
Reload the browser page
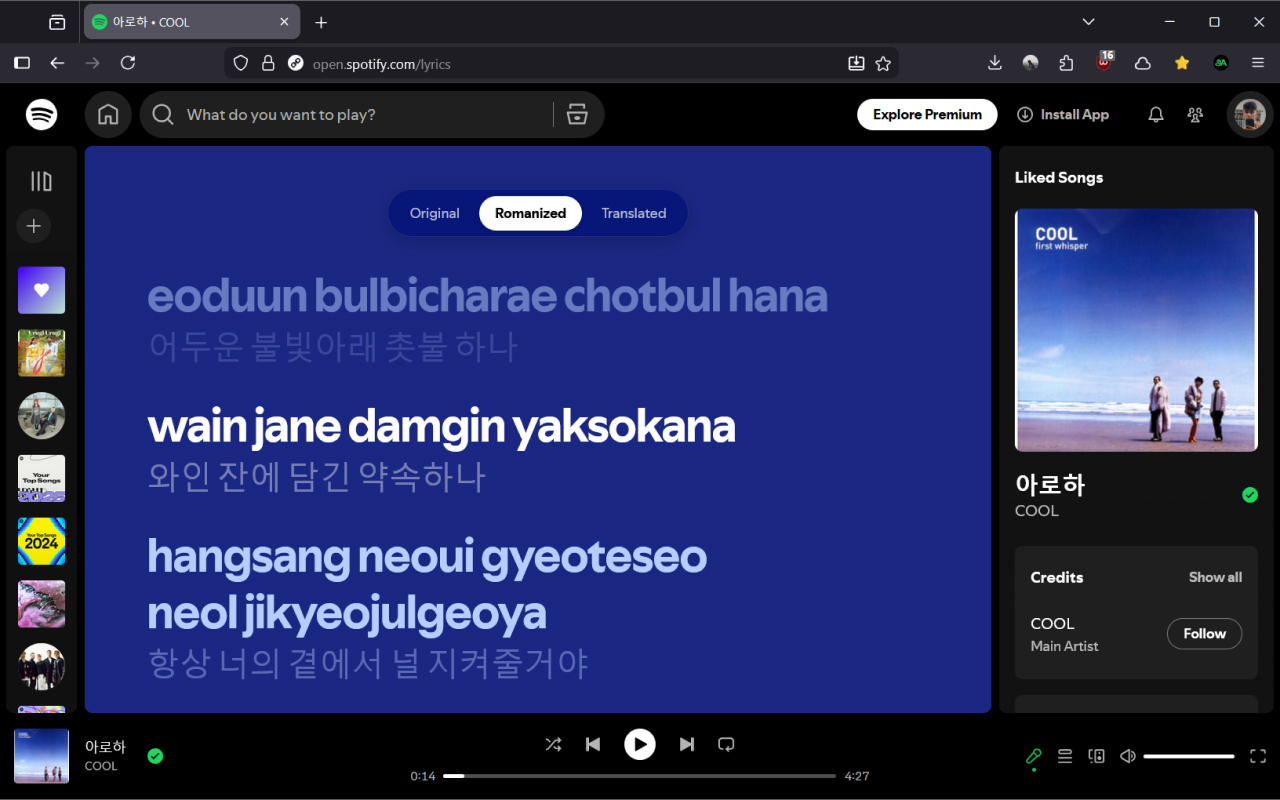[x=128, y=63]
